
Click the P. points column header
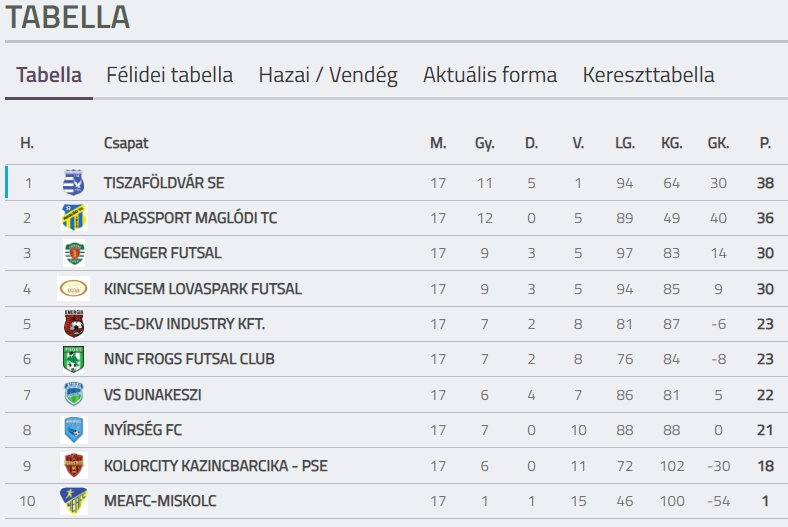tap(765, 143)
